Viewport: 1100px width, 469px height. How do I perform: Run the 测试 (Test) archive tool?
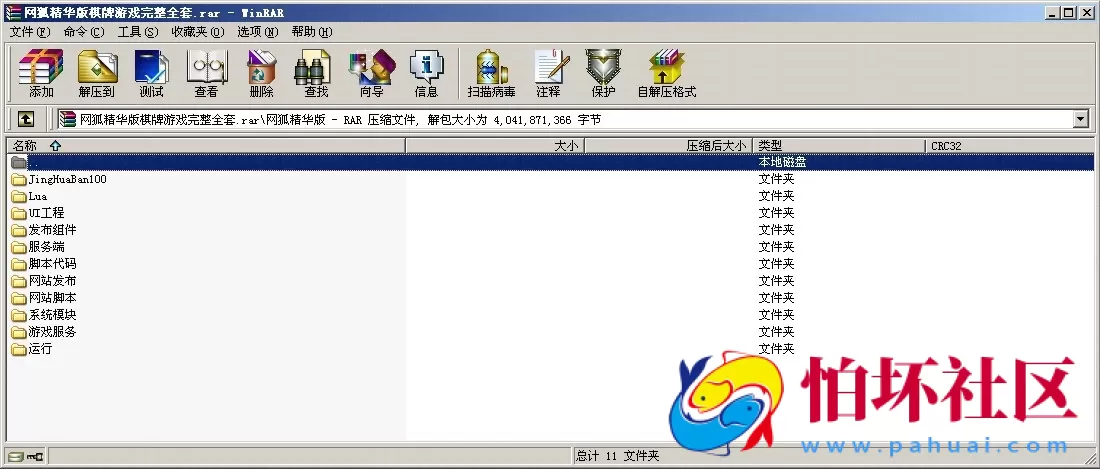[152, 73]
